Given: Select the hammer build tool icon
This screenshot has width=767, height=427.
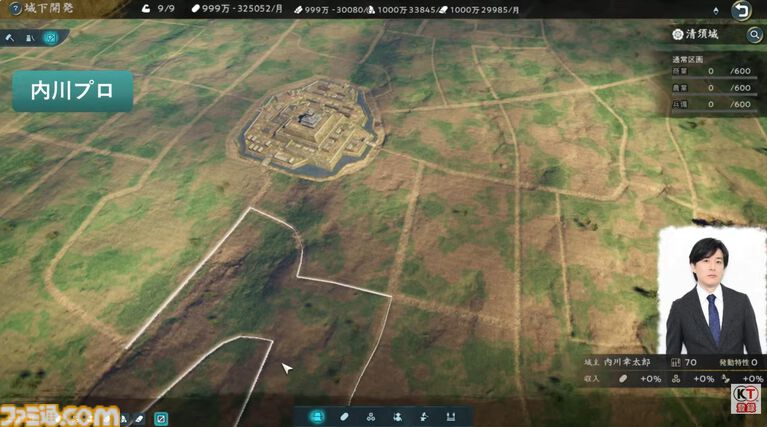Looking at the screenshot, I should click(9, 38).
